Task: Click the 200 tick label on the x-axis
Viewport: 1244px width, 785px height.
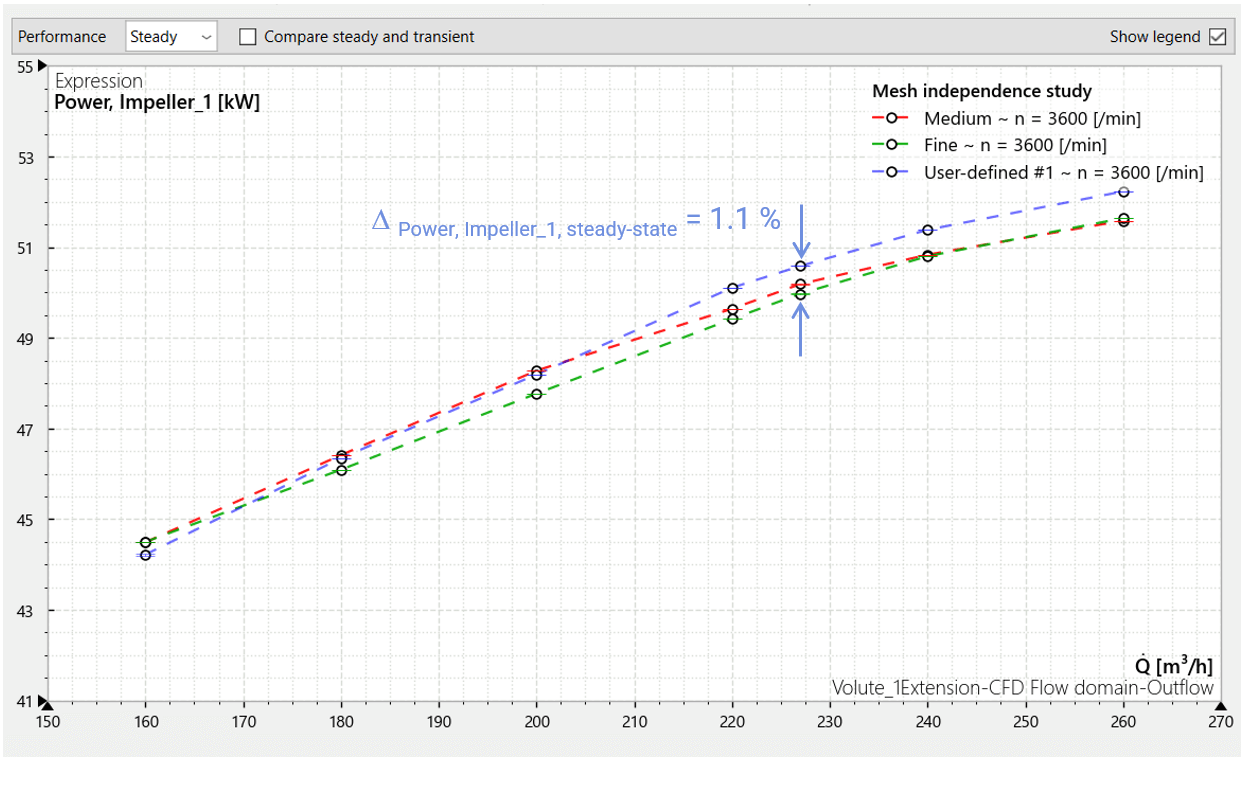Action: pos(537,721)
